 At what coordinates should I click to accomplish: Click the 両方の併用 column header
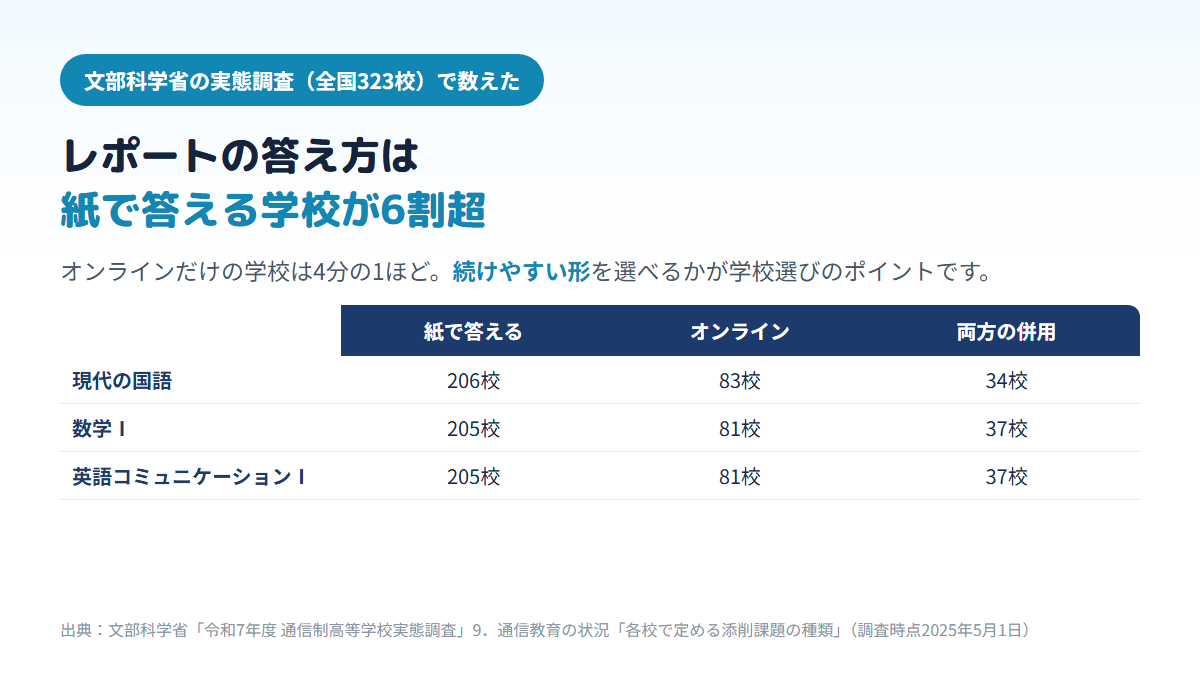click(1006, 332)
